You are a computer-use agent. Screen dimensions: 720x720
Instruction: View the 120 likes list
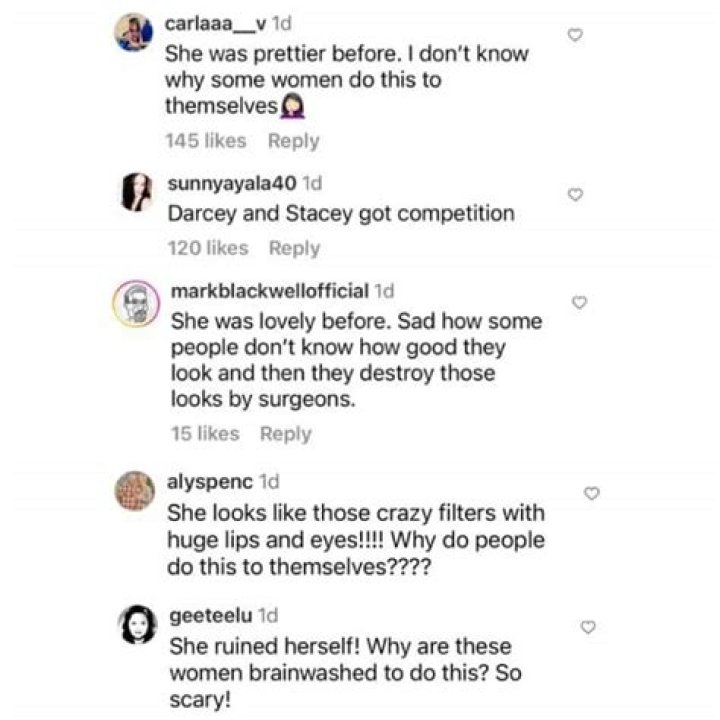tap(208, 248)
